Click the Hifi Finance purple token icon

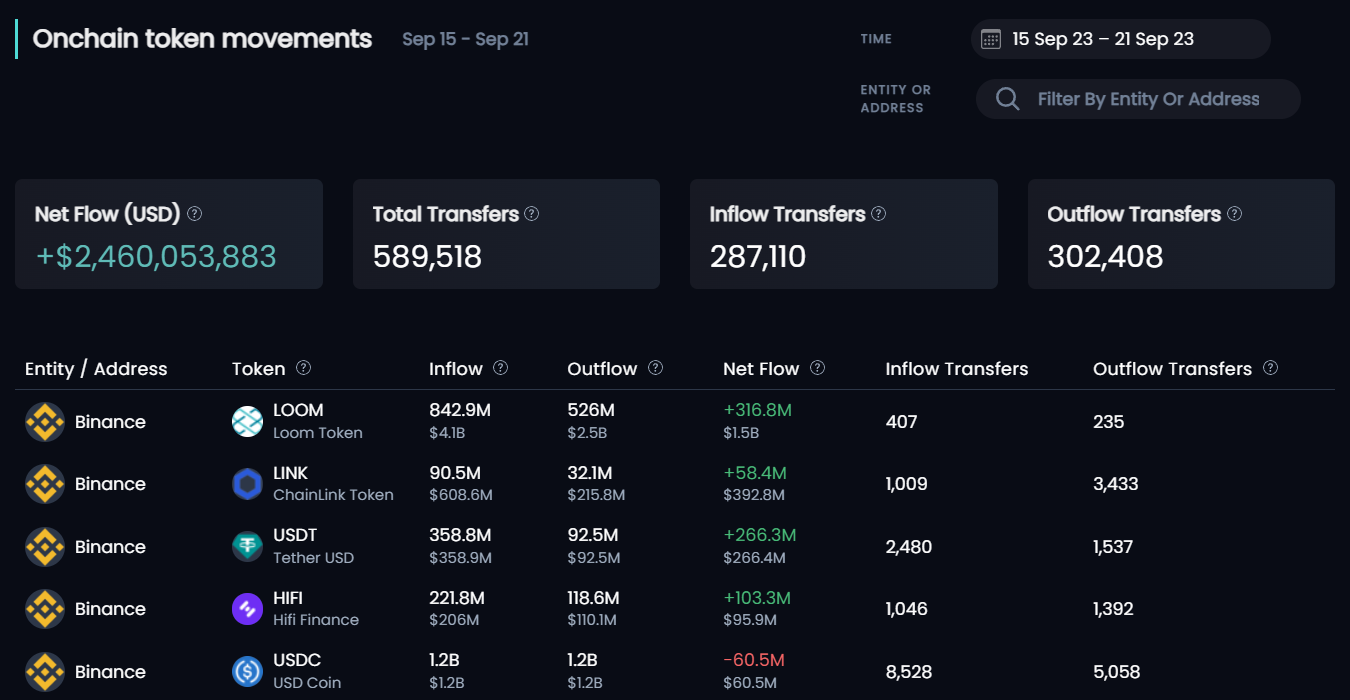tap(247, 609)
